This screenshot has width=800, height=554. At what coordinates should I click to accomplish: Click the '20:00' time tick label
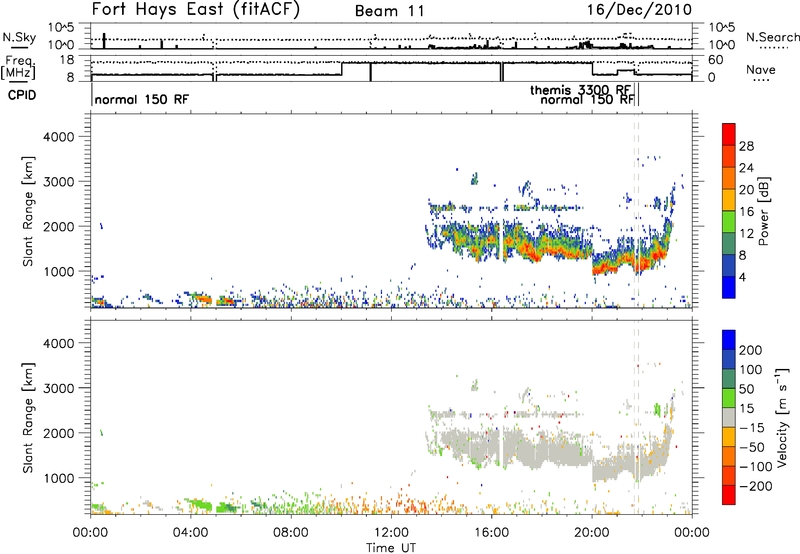tap(591, 533)
